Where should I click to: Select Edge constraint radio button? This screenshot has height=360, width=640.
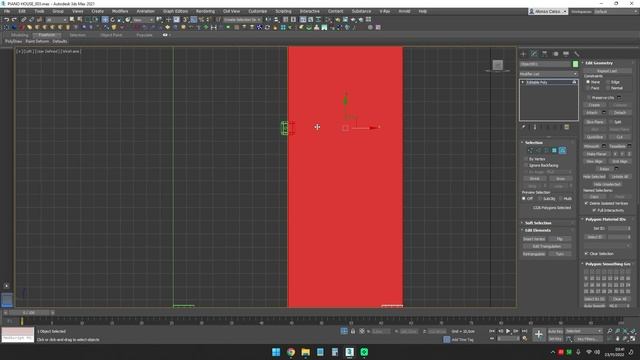[608, 82]
